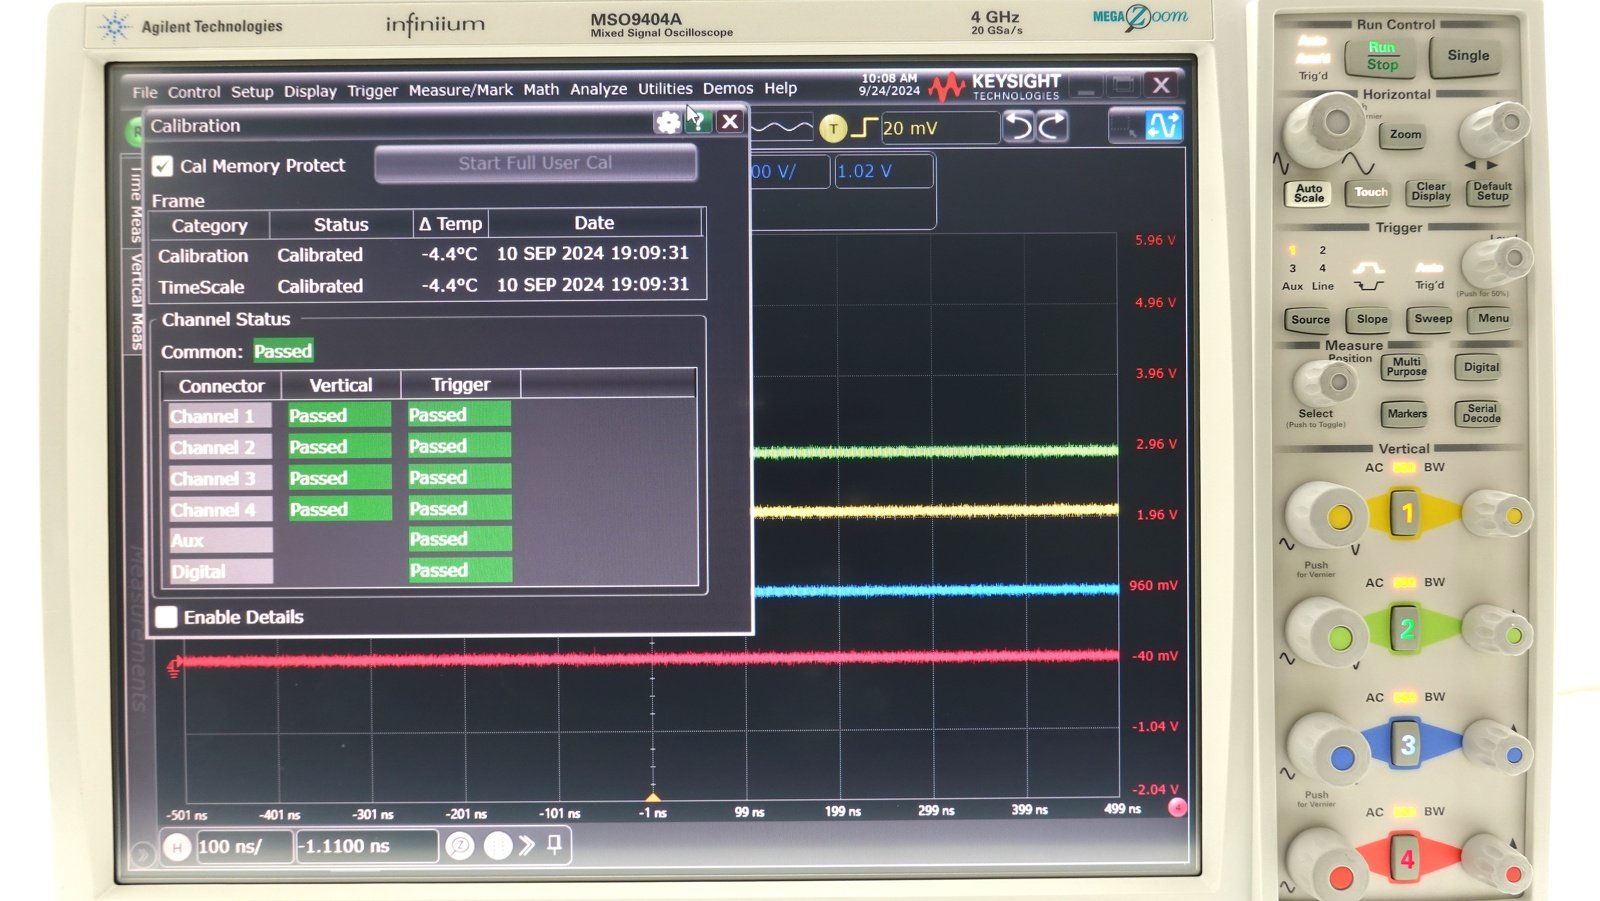Open the File menu
The width and height of the screenshot is (1600, 901).
click(145, 92)
